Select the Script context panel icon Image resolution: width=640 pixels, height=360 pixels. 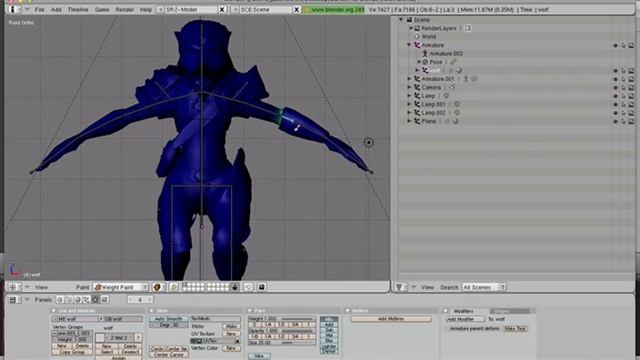click(69, 300)
